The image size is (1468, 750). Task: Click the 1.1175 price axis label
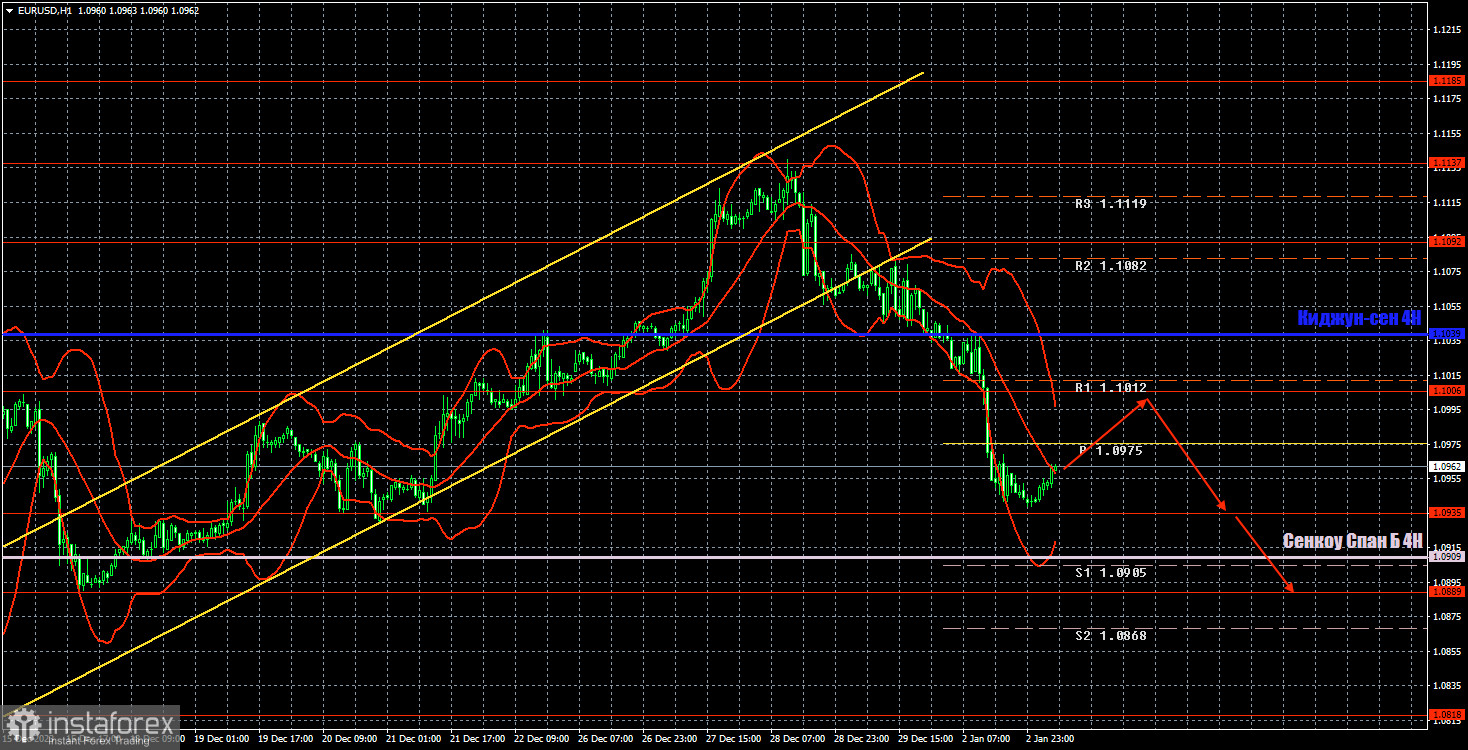point(1447,99)
